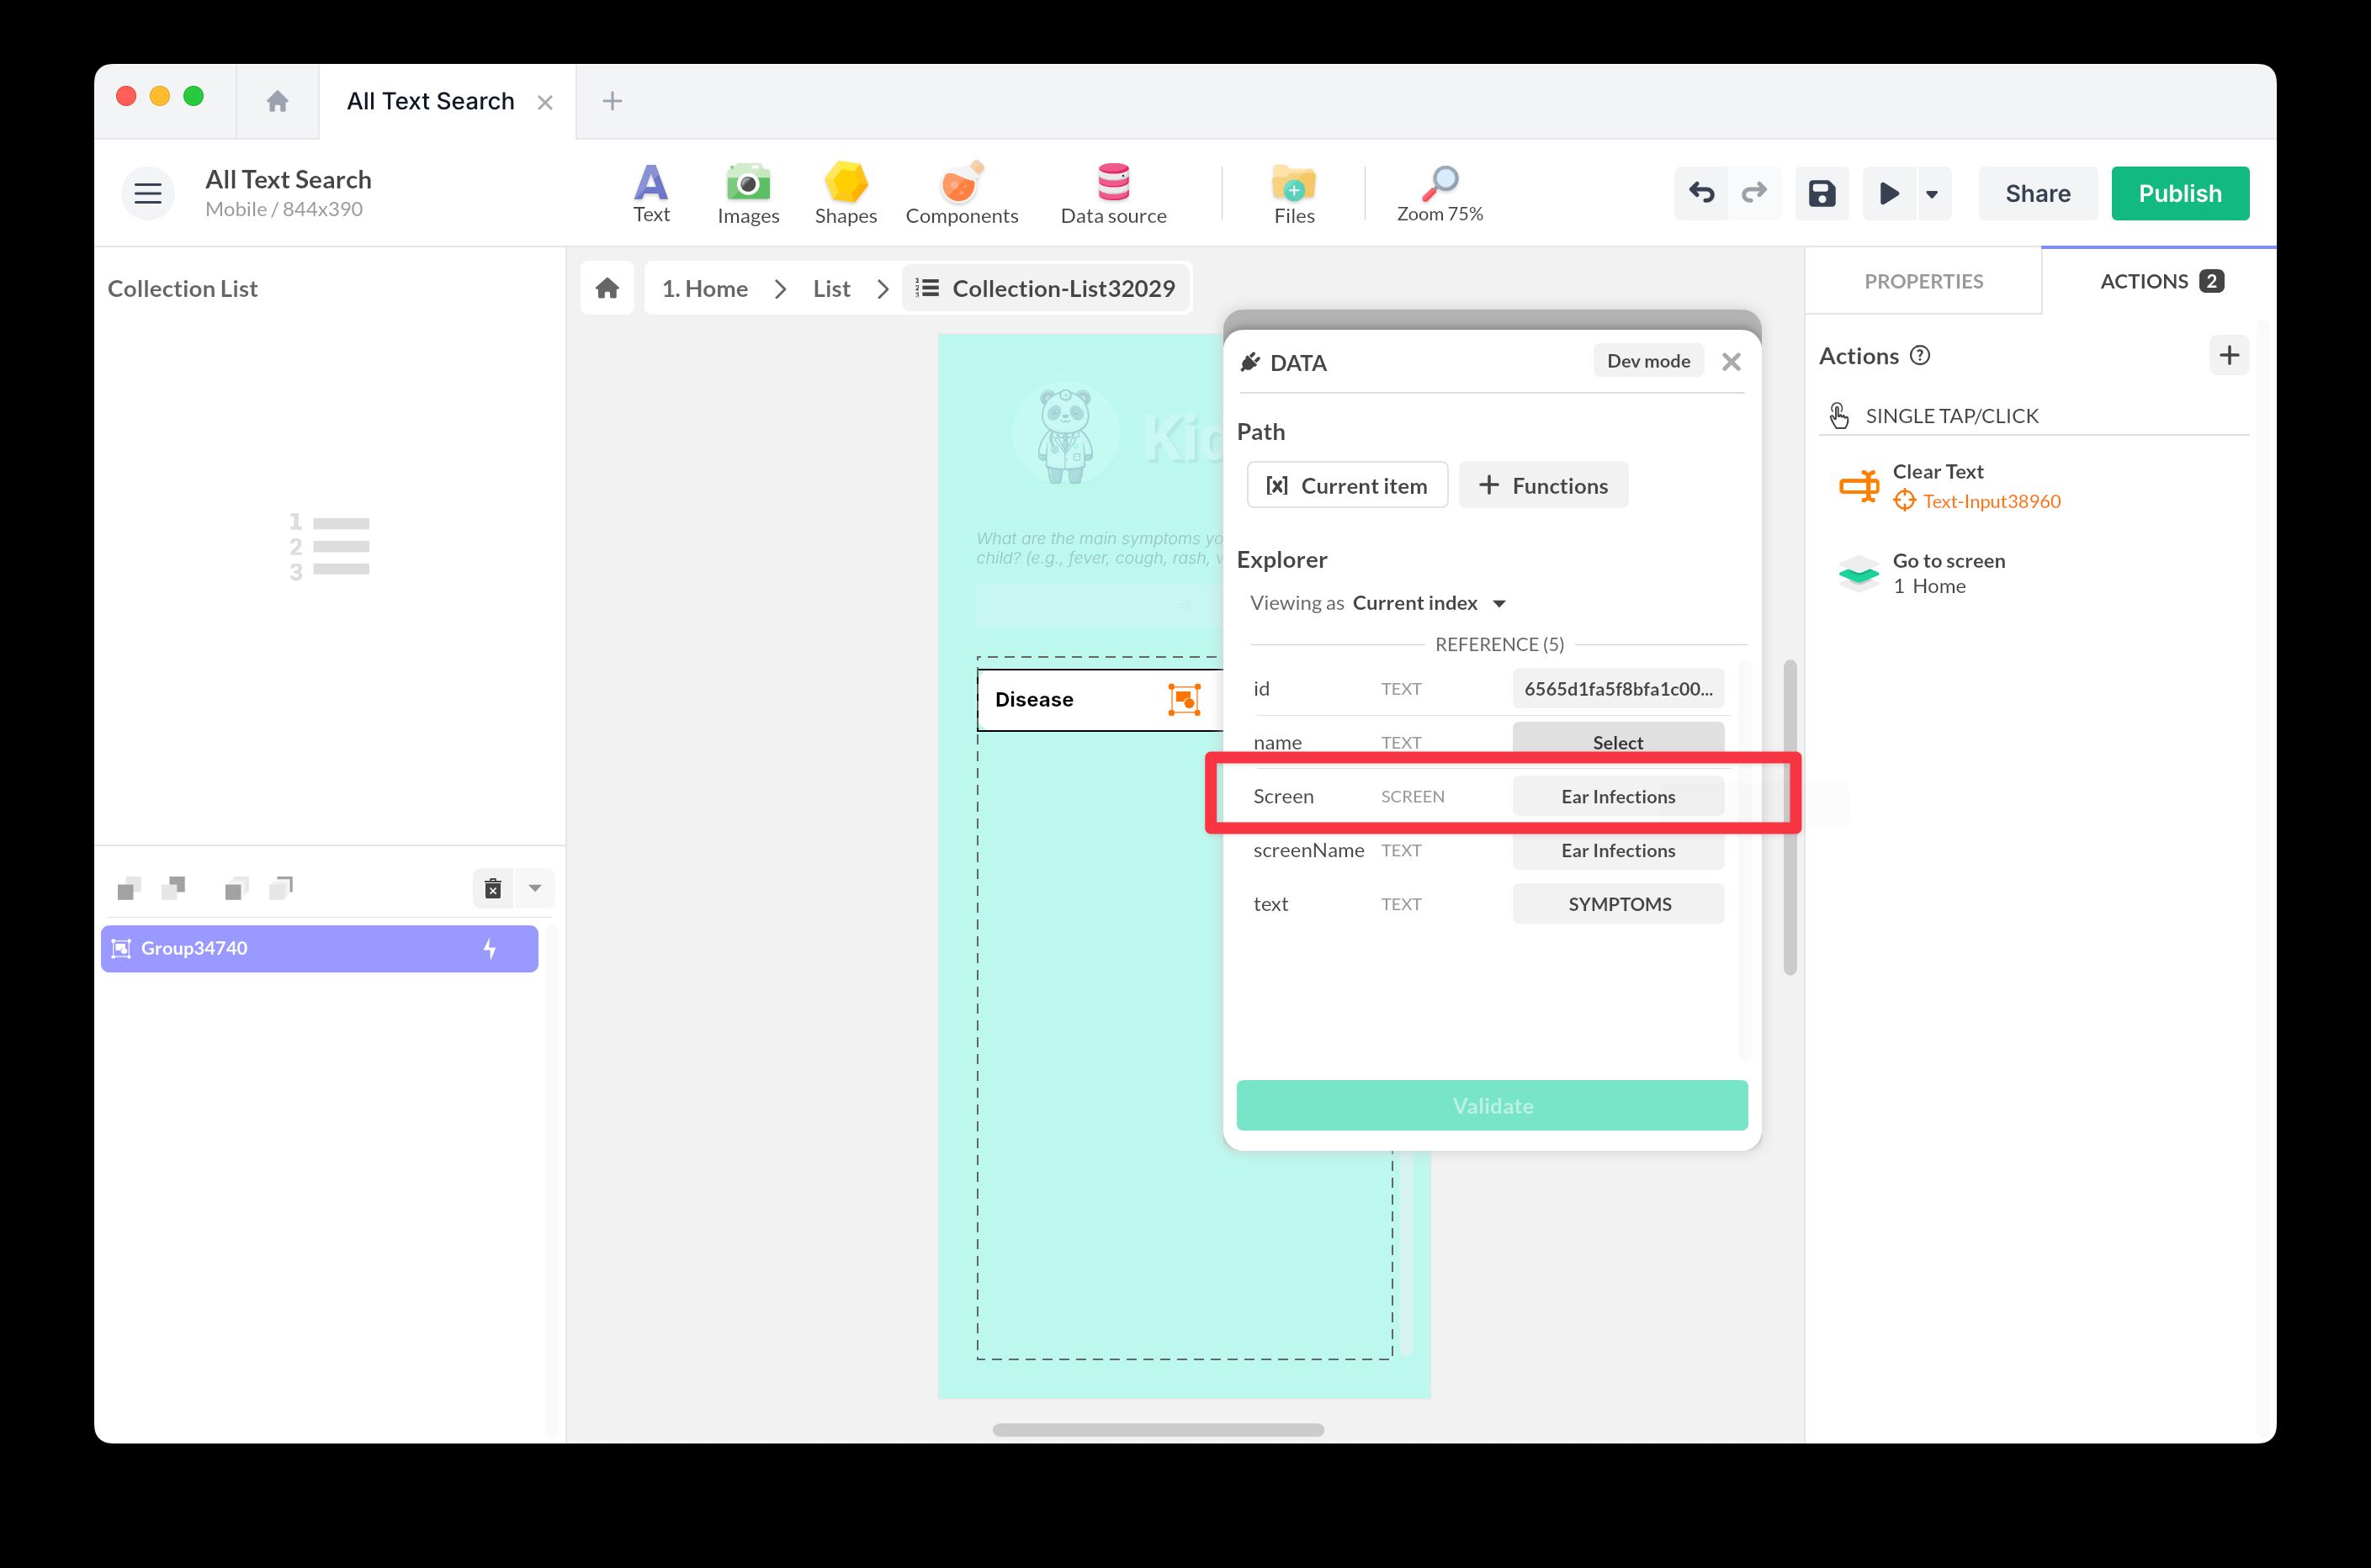The height and width of the screenshot is (1568, 2371).
Task: Switch to the PROPERTIES tab
Action: click(x=1922, y=281)
